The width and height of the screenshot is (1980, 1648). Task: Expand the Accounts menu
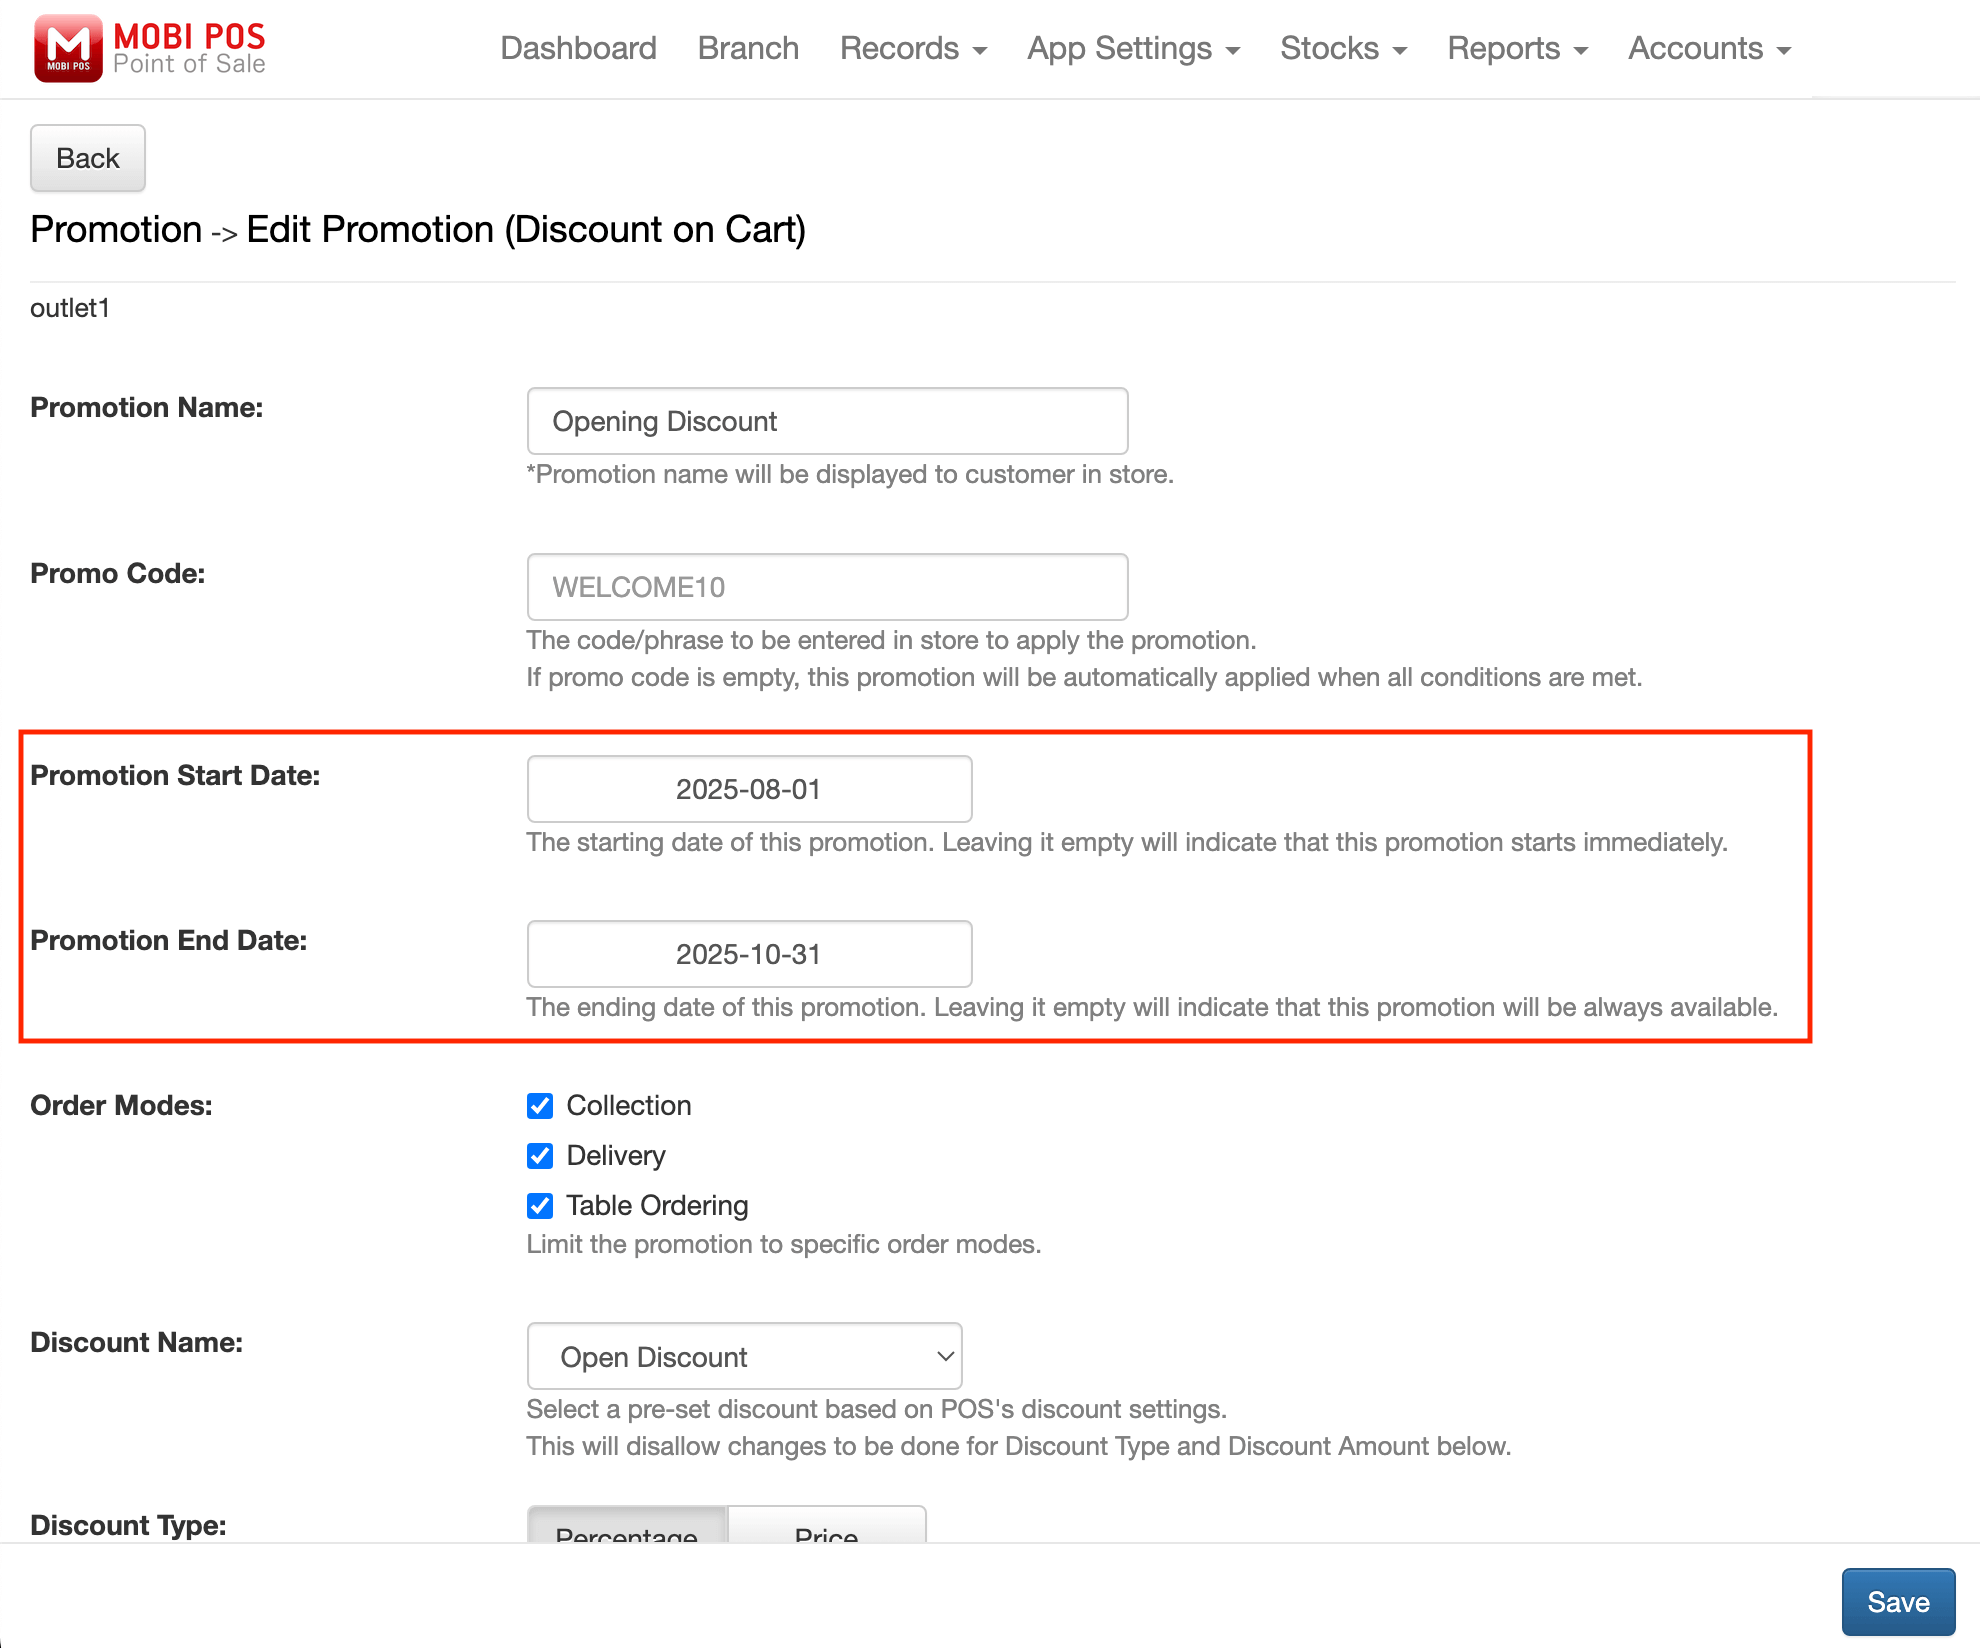(1709, 48)
